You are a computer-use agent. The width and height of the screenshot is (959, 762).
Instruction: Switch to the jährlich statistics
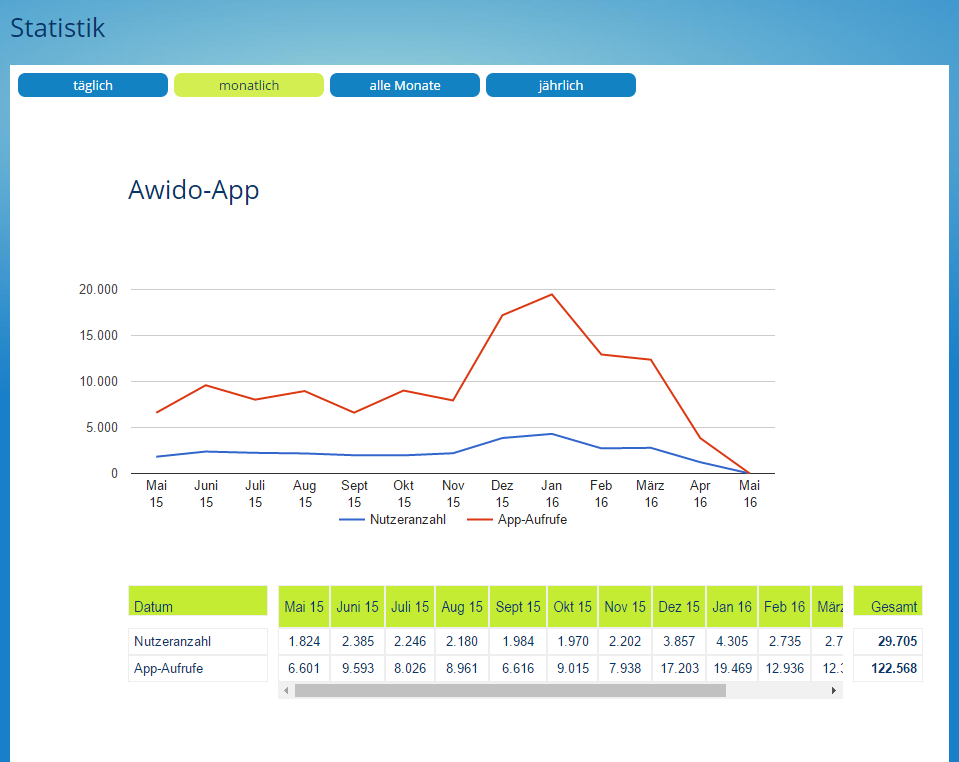coord(561,85)
